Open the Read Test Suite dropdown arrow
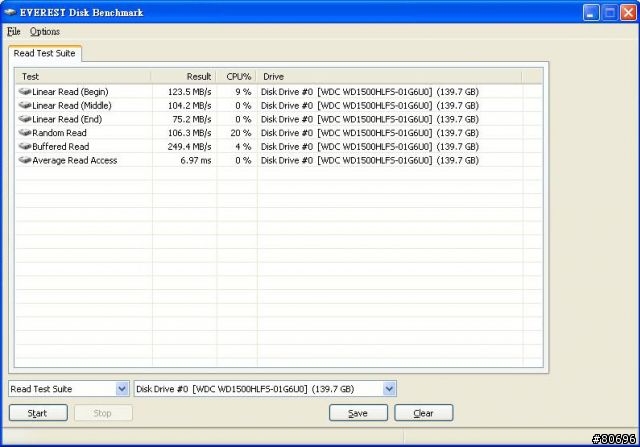The image size is (640, 447). coord(122,389)
